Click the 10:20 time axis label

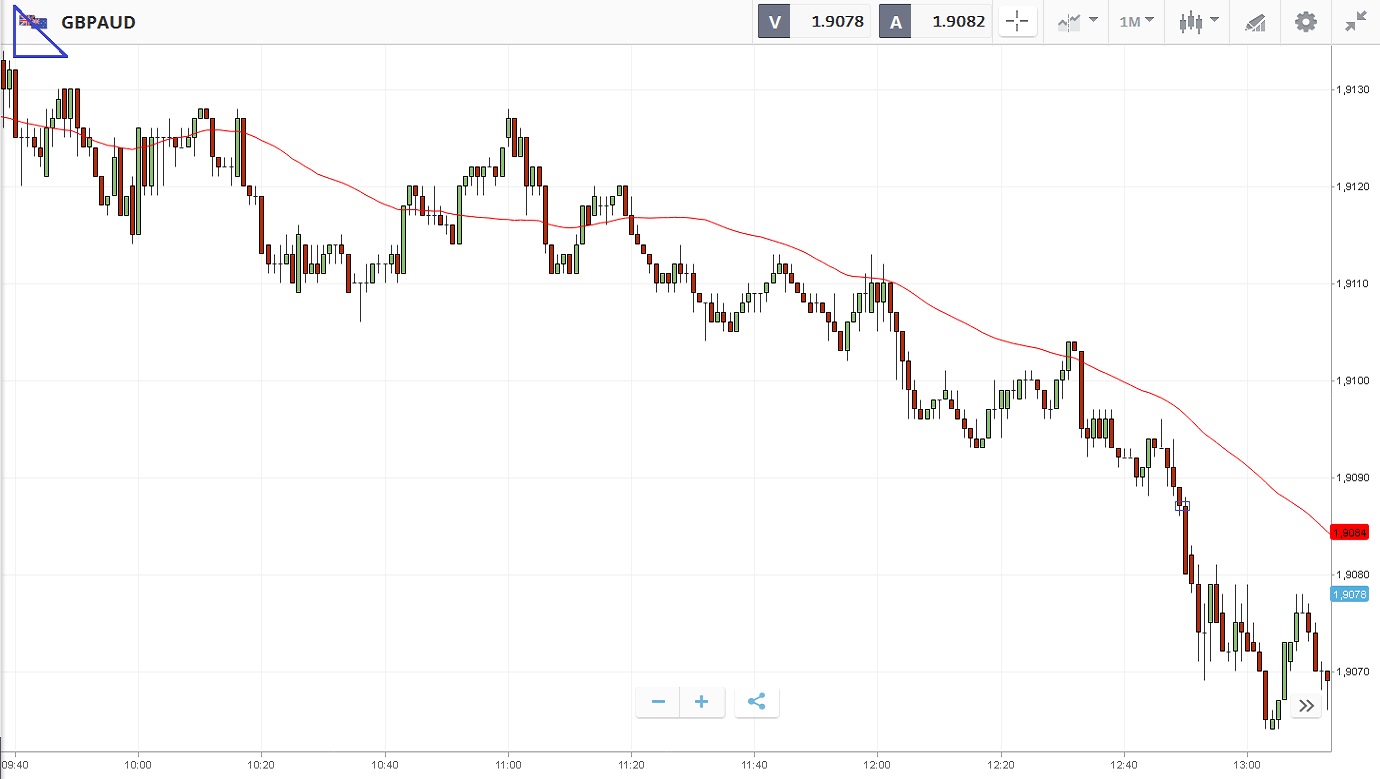[261, 765]
